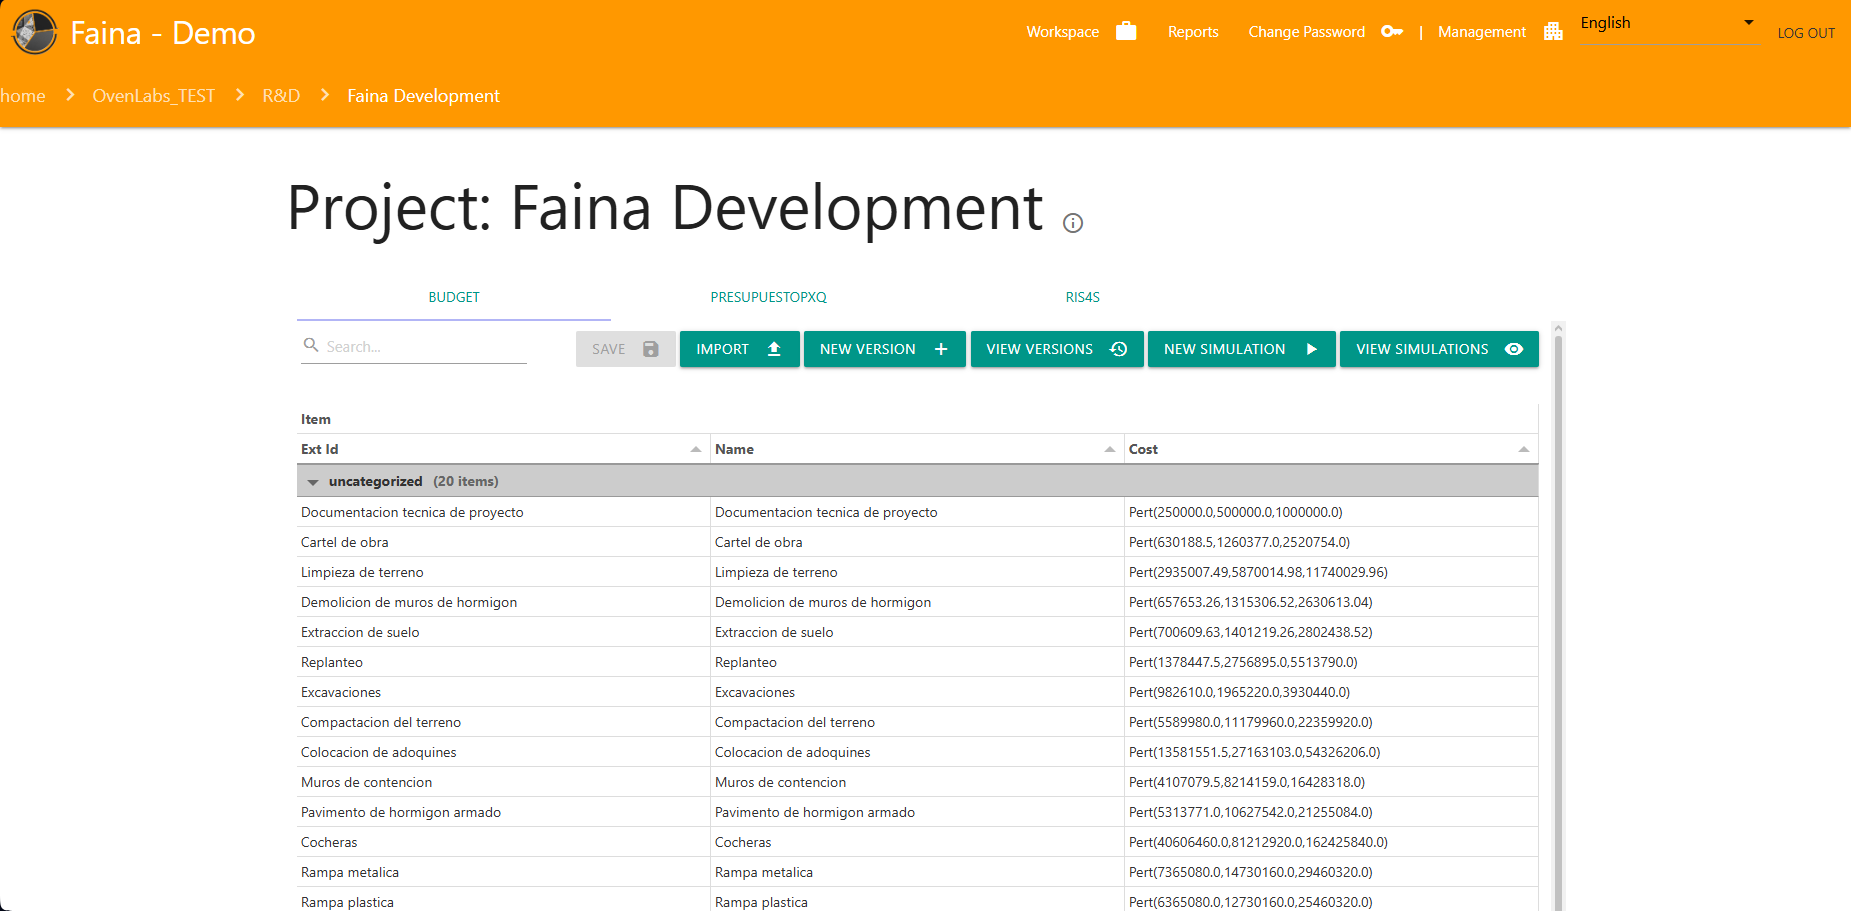Image resolution: width=1851 pixels, height=911 pixels.
Task: Click the View Simulations eye icon
Action: point(1513,349)
